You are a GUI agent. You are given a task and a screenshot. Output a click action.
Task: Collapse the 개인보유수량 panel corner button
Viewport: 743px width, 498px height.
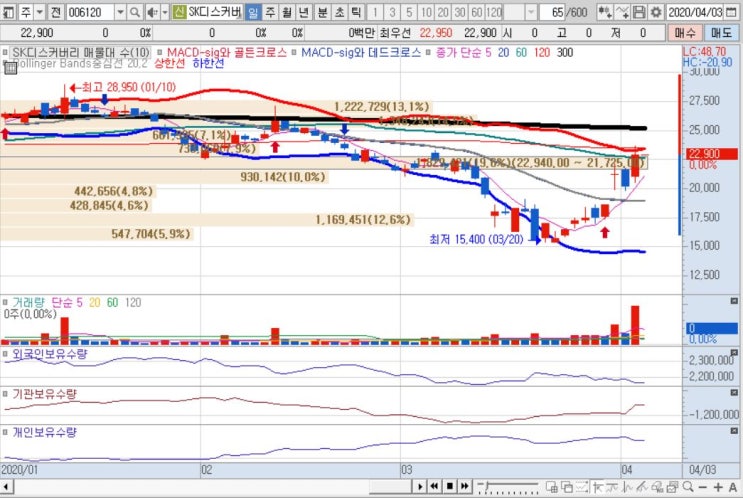tap(734, 431)
